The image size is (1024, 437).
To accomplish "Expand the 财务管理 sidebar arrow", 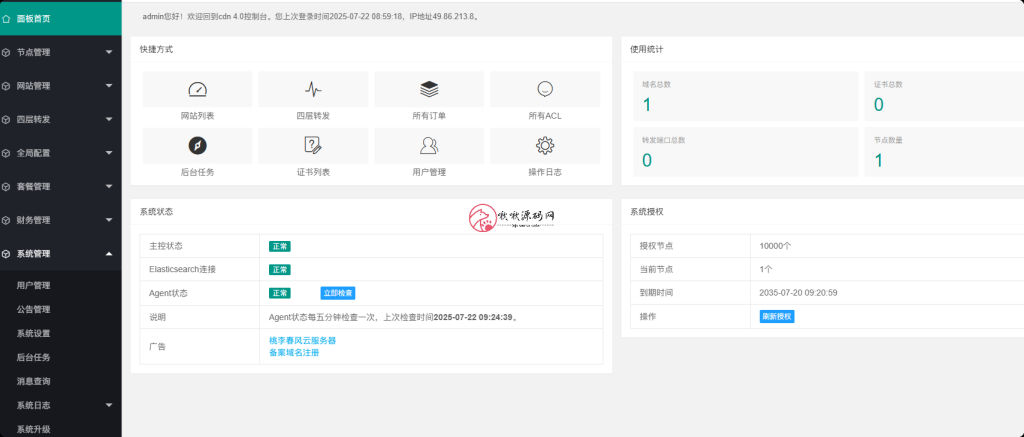I will pyautogui.click(x=109, y=220).
